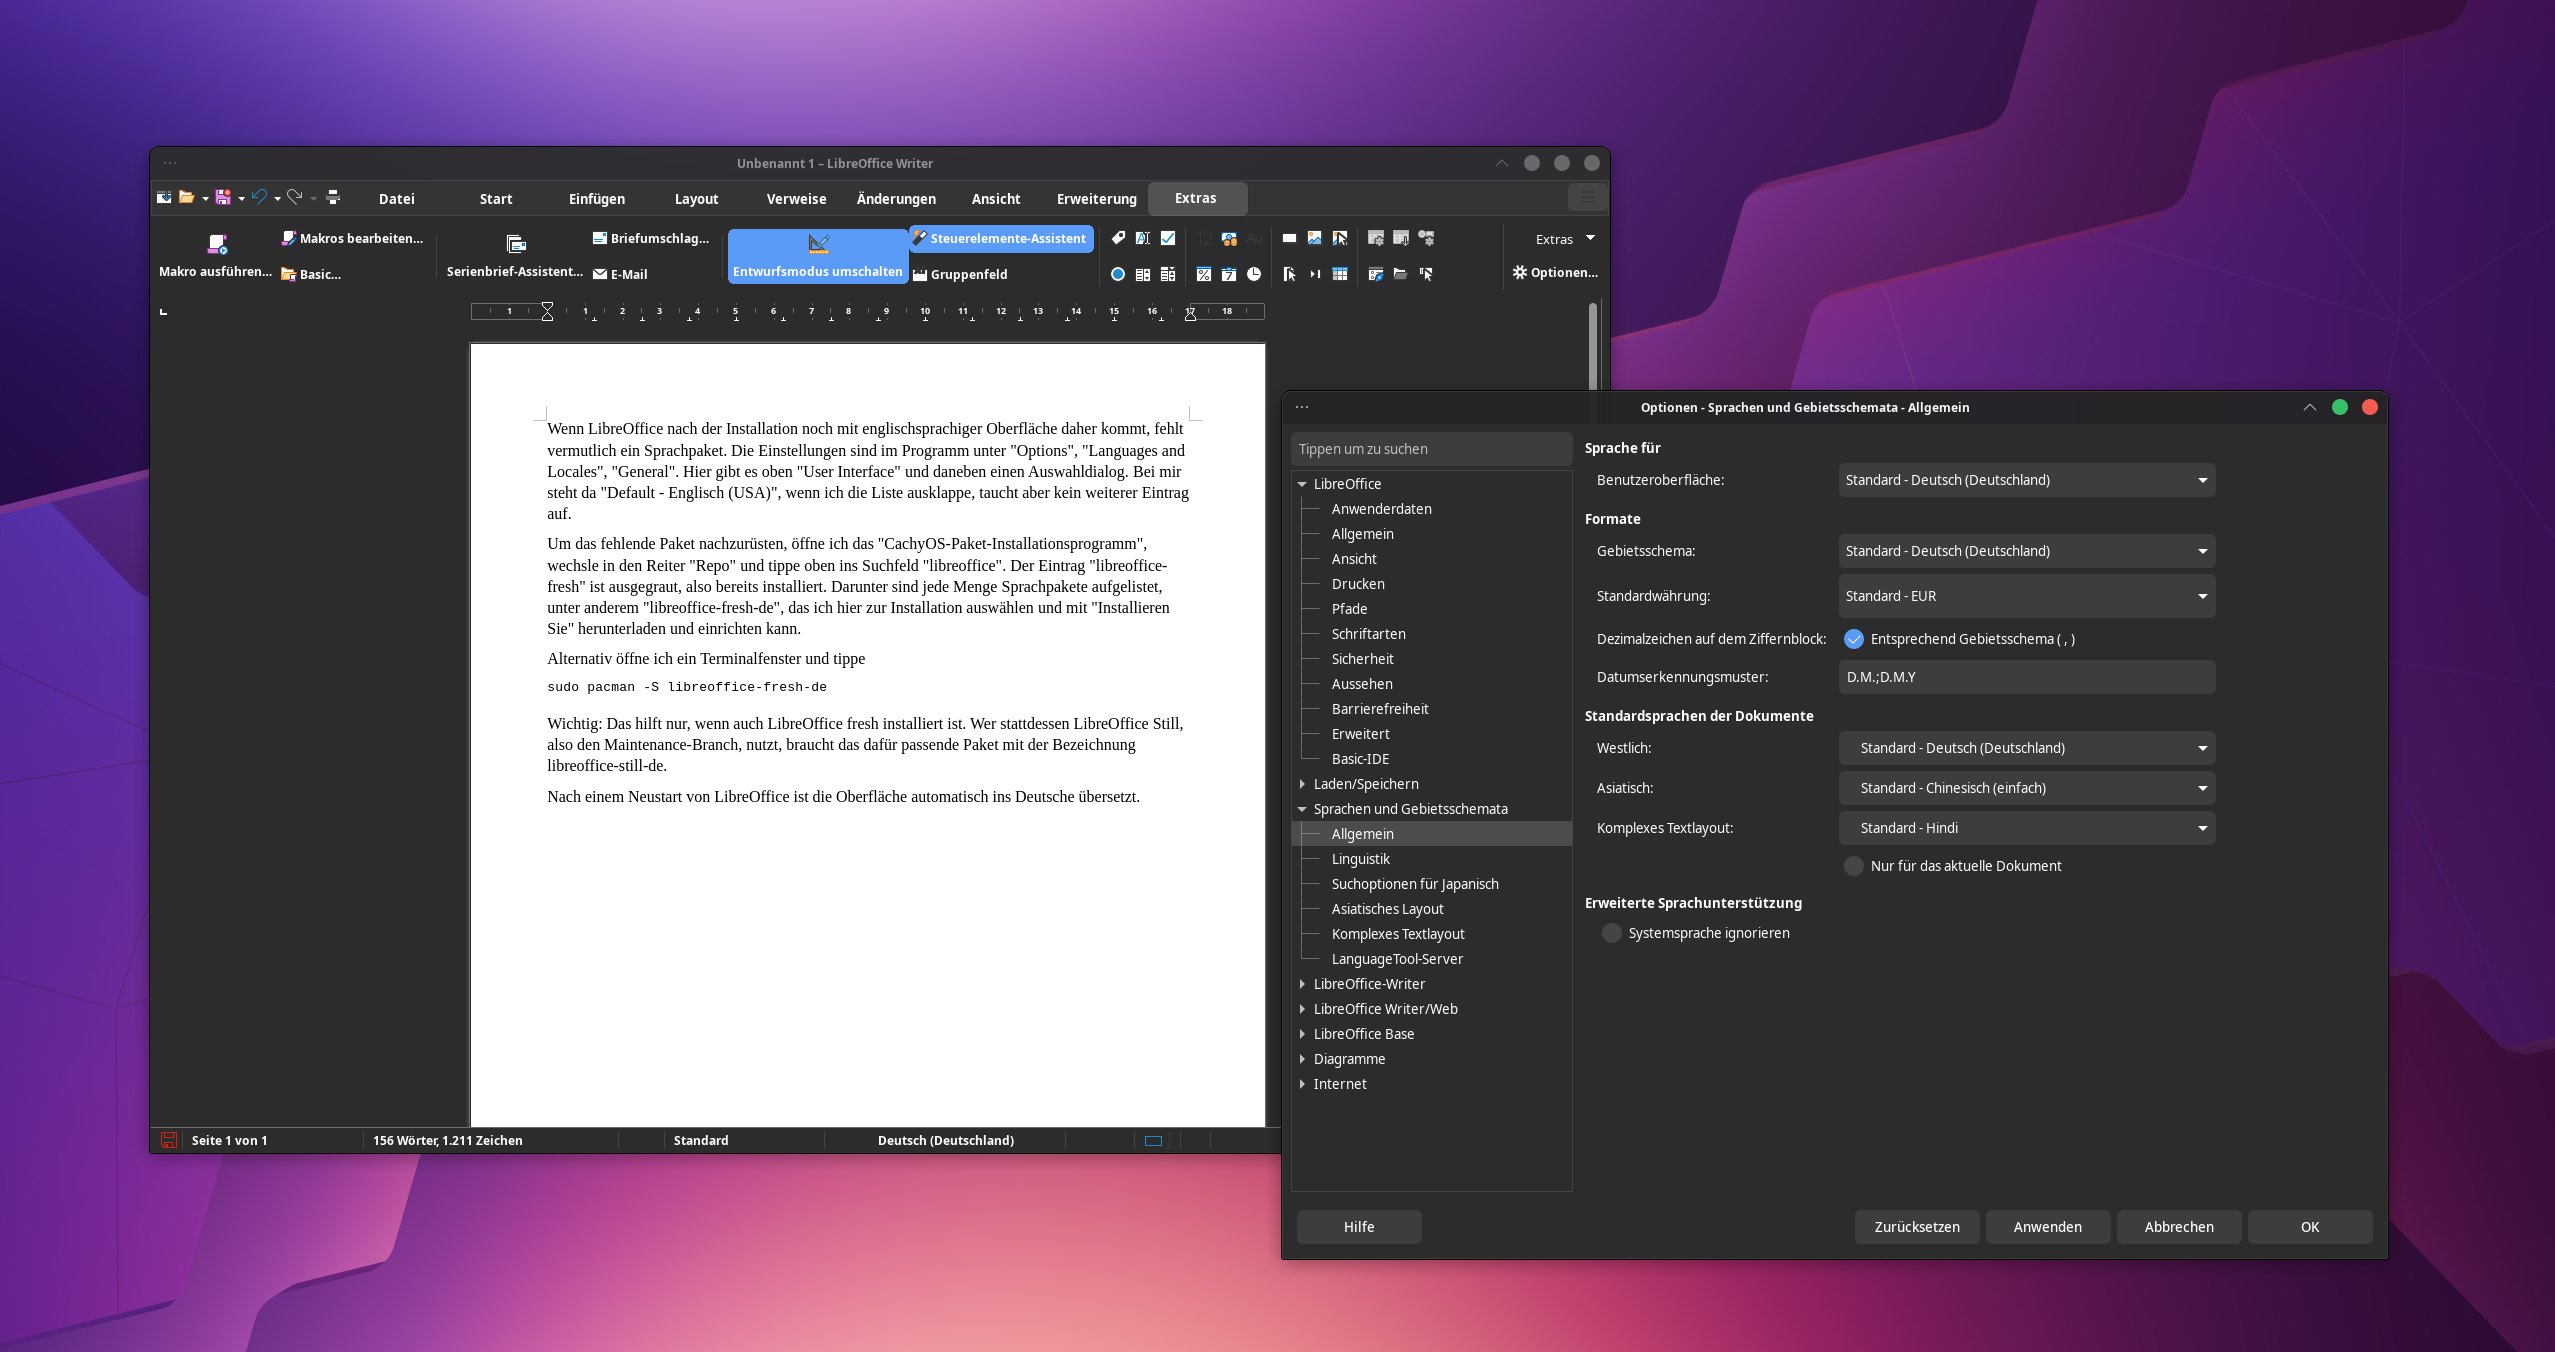Select the Time field form control
The width and height of the screenshot is (2555, 1352).
point(1252,275)
